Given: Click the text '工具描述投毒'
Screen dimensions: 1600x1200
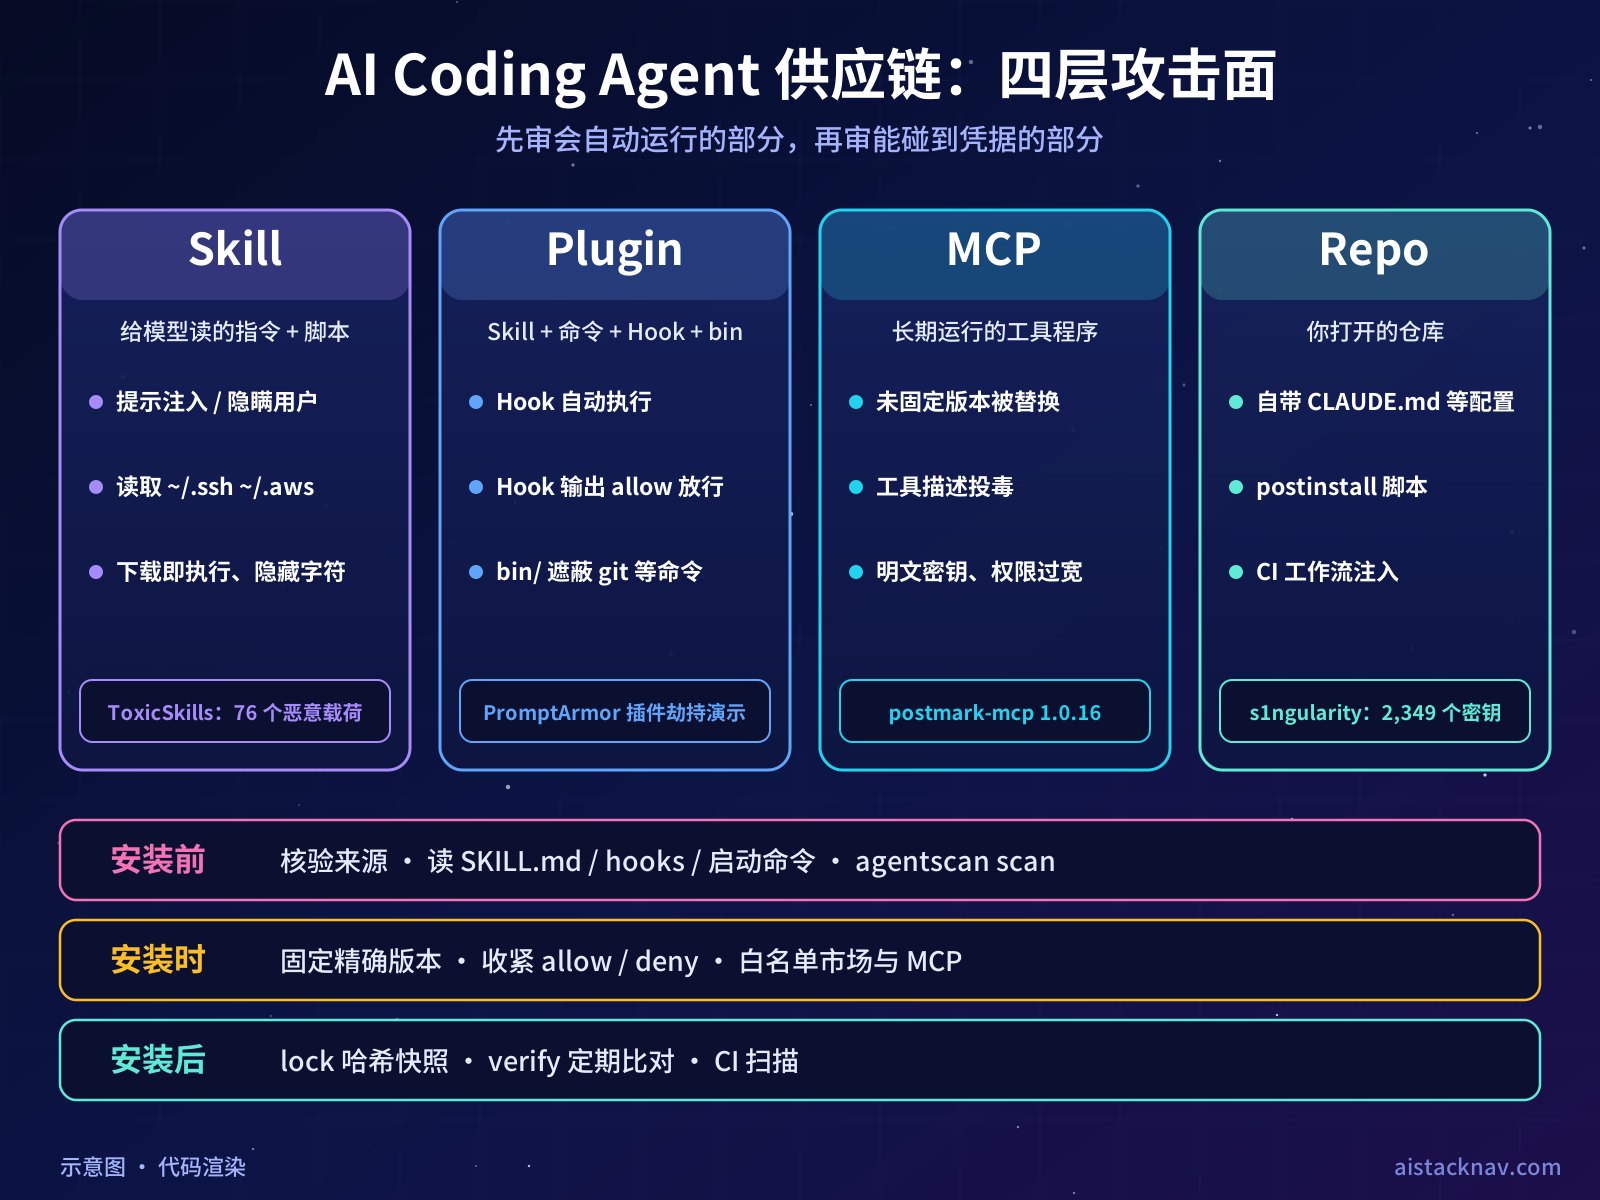Looking at the screenshot, I should coord(945,487).
